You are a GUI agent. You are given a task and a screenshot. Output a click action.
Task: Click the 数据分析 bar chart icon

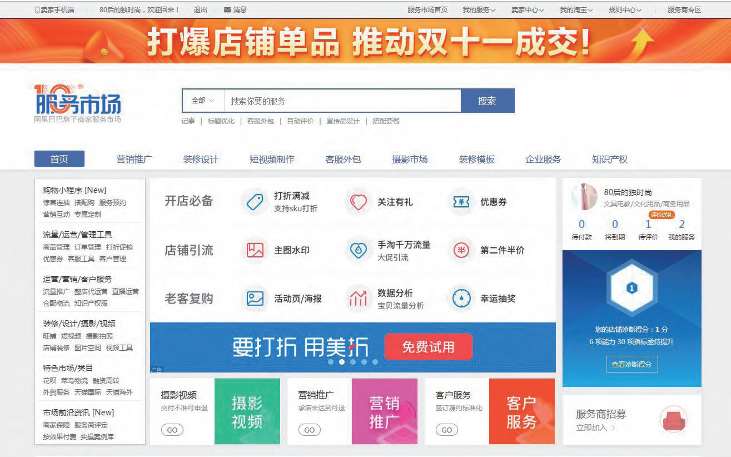[358, 298]
